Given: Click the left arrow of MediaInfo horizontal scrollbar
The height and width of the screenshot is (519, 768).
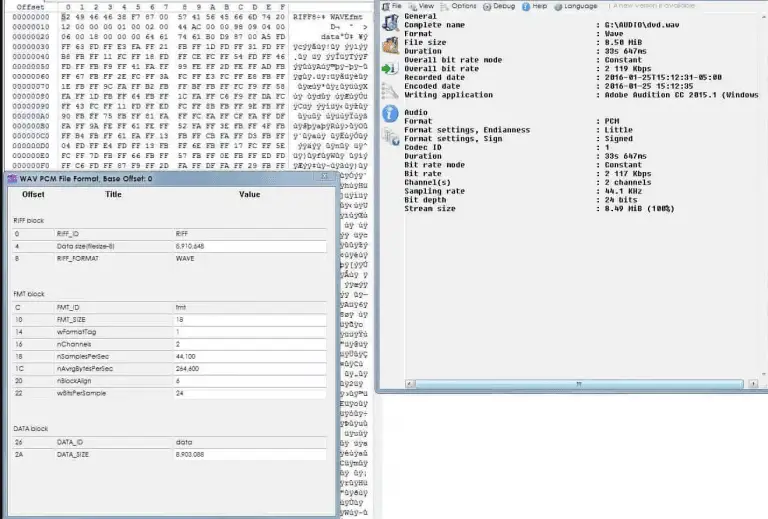Looking at the screenshot, I should click(x=410, y=384).
